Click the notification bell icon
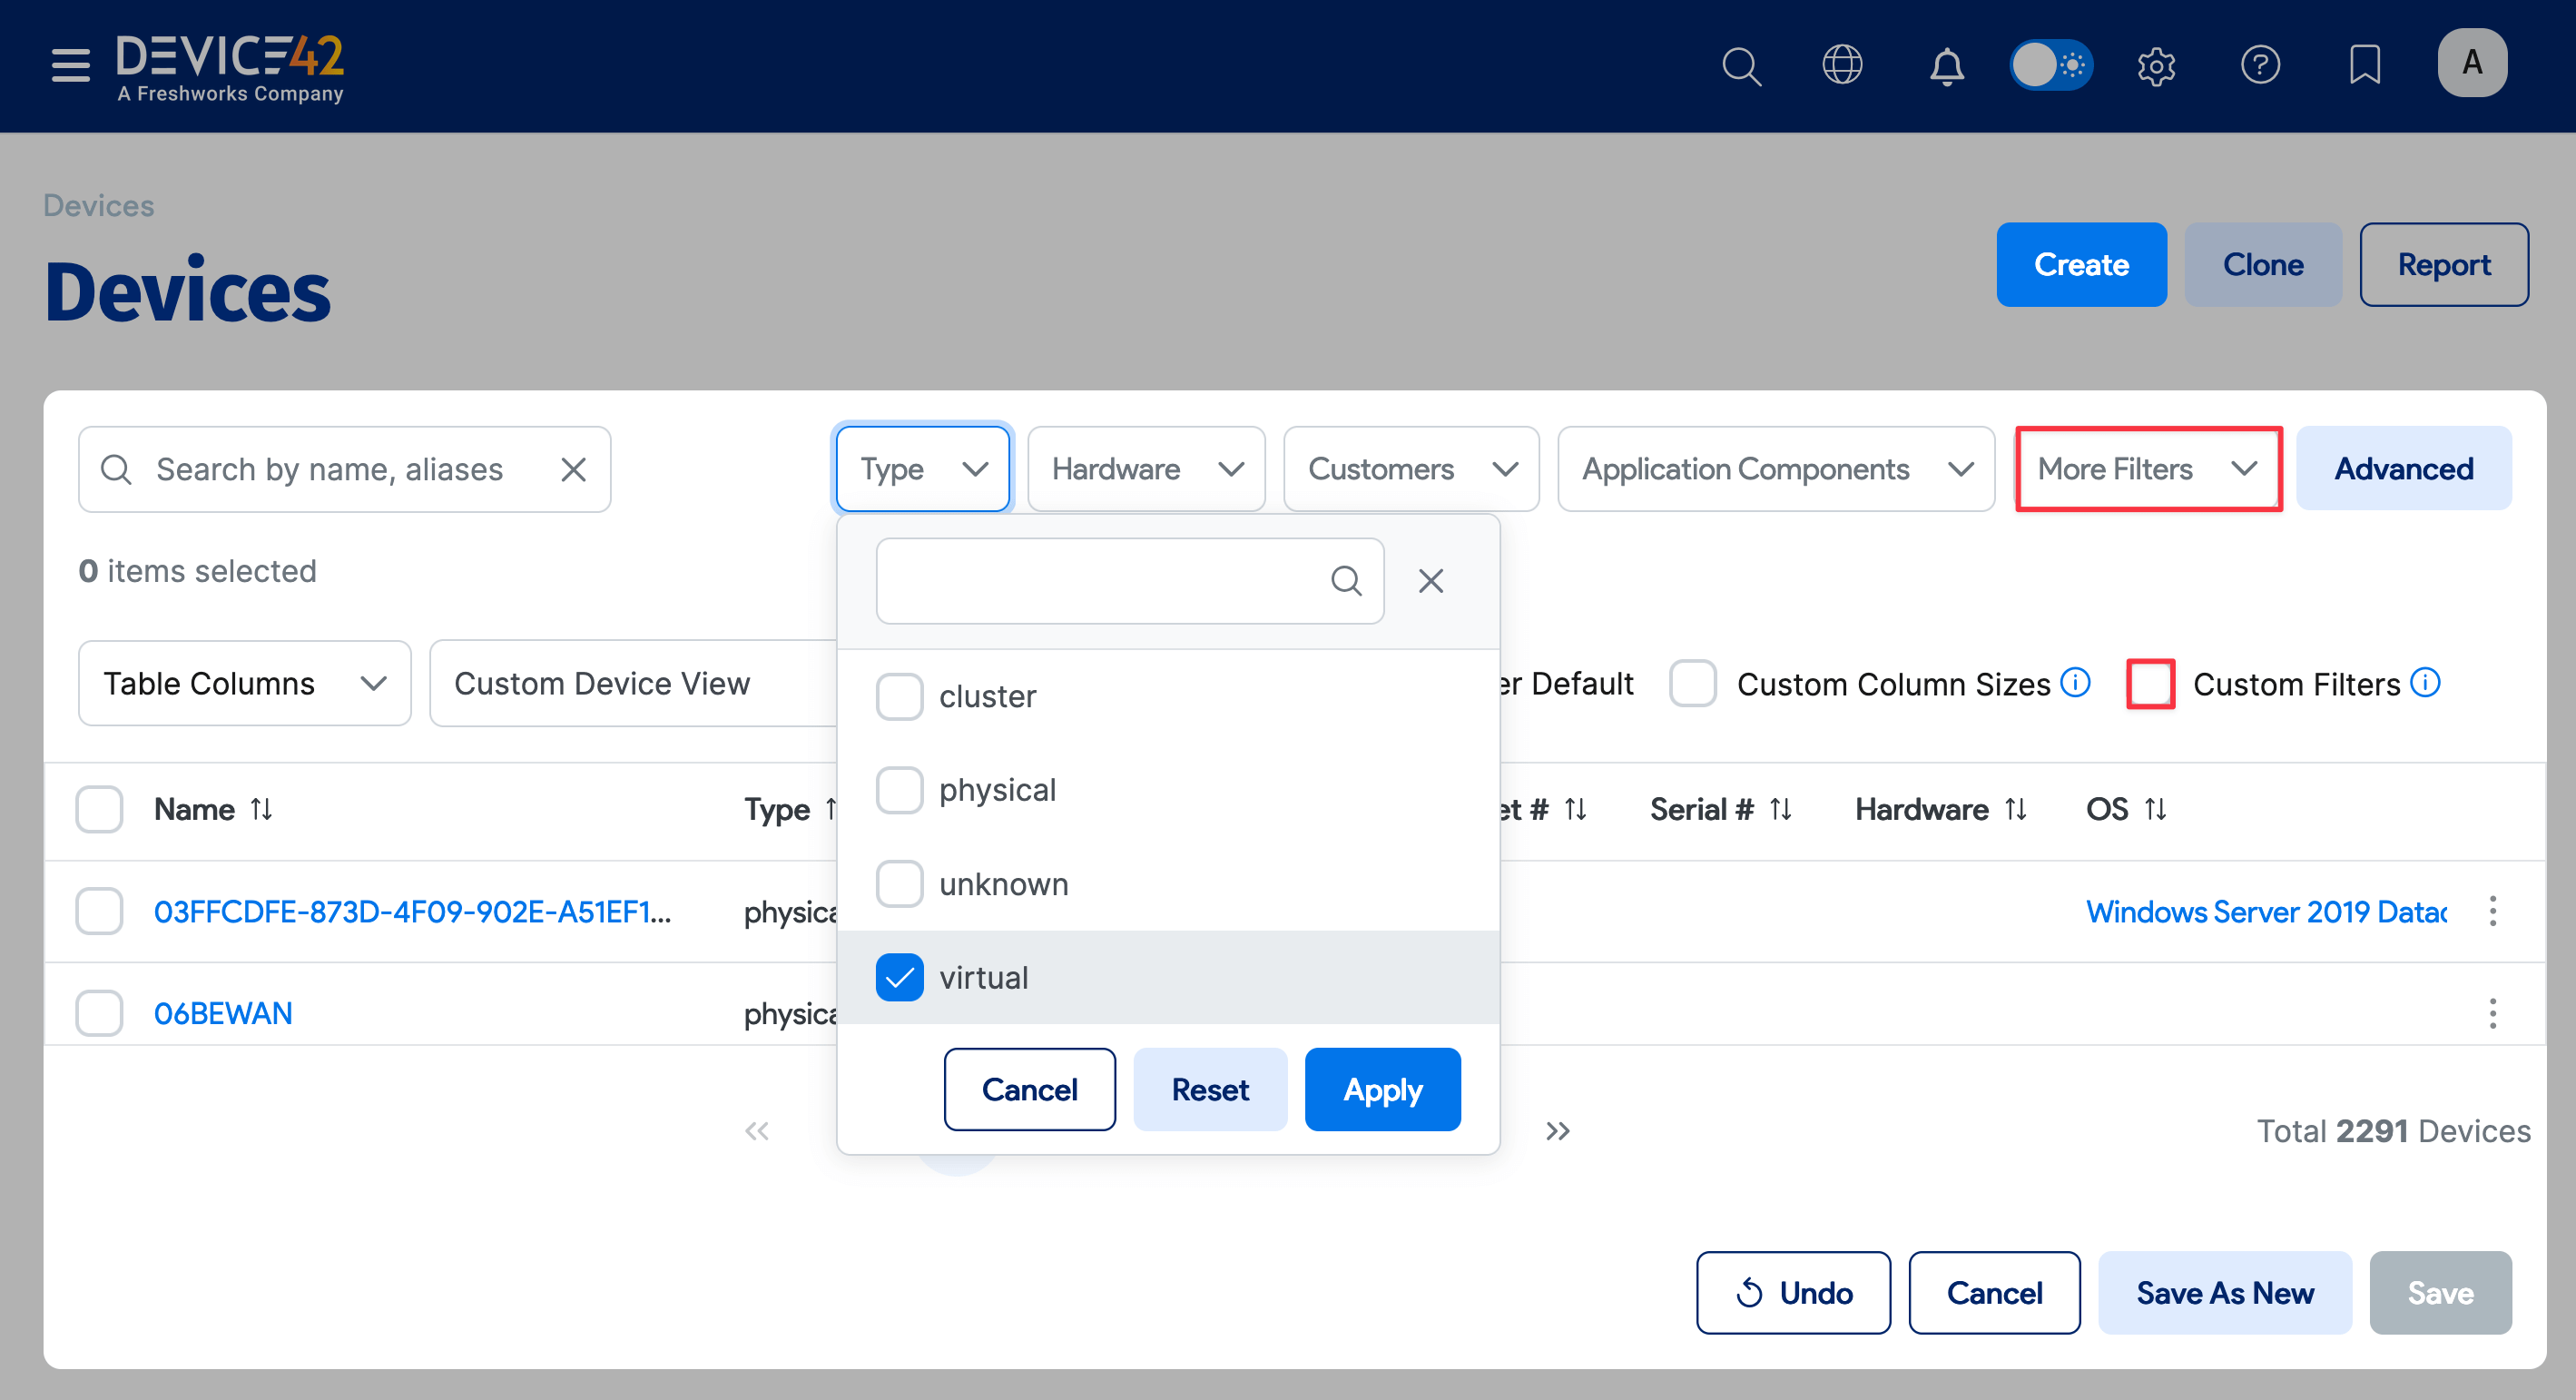 [x=1946, y=66]
